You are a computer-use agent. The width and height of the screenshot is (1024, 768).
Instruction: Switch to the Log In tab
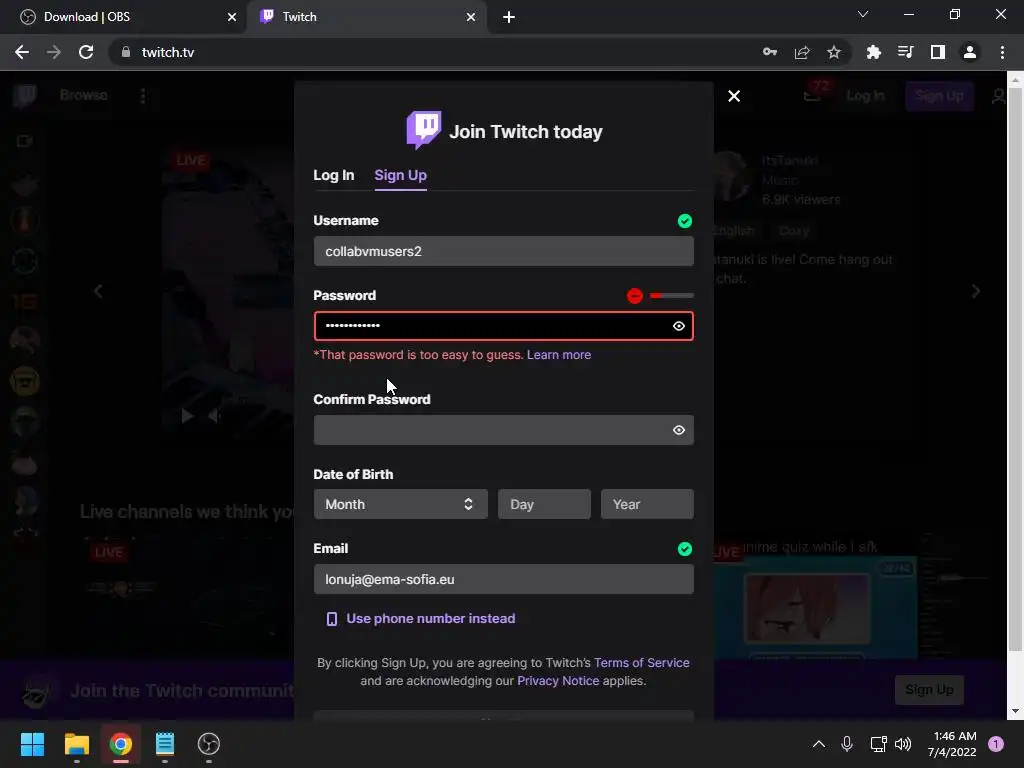(x=334, y=175)
